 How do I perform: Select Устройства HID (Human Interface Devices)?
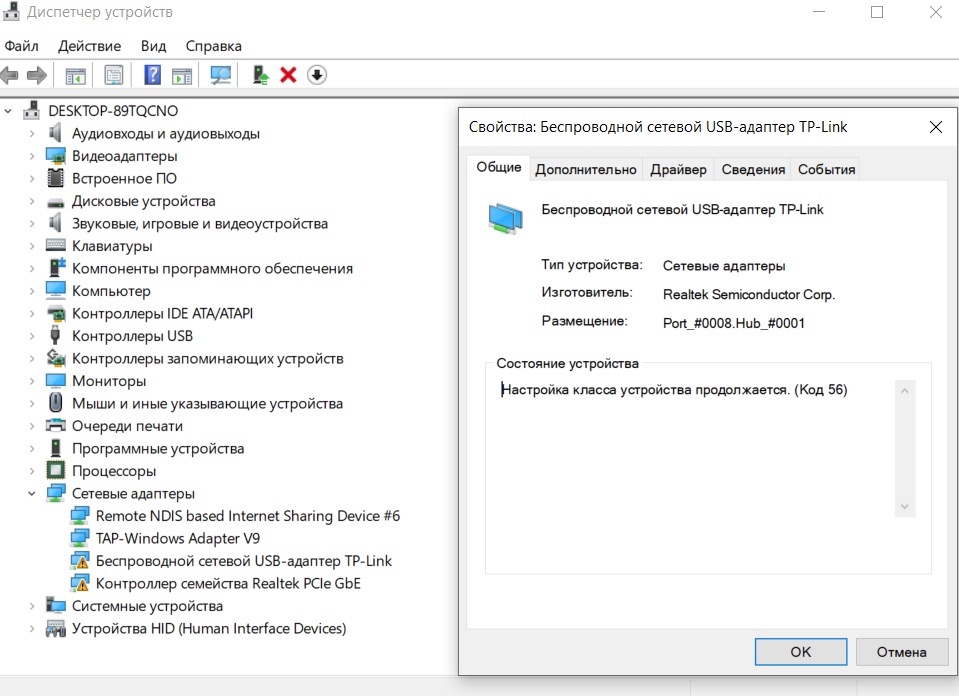tap(209, 628)
